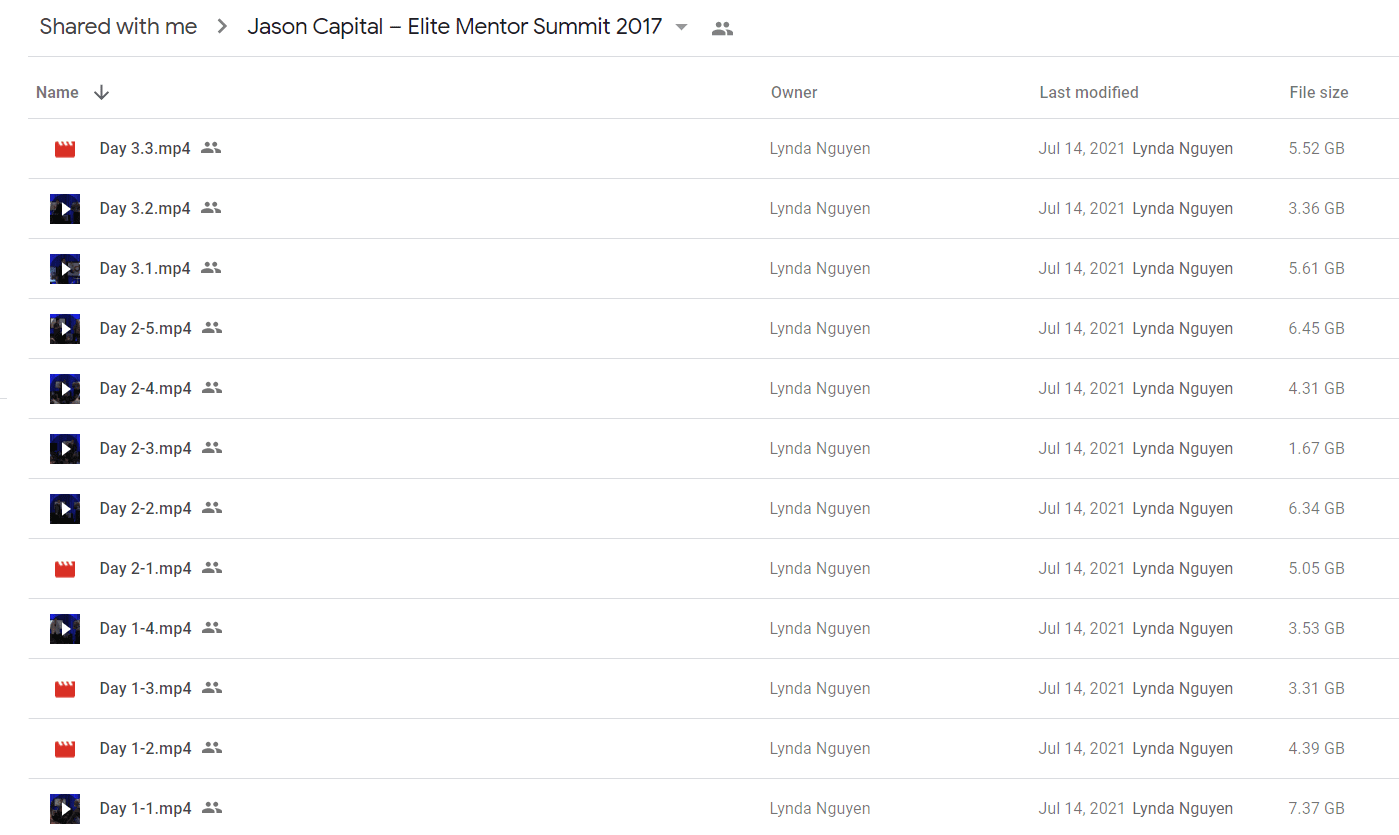Click the shared people icon beside Day 3.2.mp4
The width and height of the screenshot is (1399, 835).
click(x=210, y=208)
